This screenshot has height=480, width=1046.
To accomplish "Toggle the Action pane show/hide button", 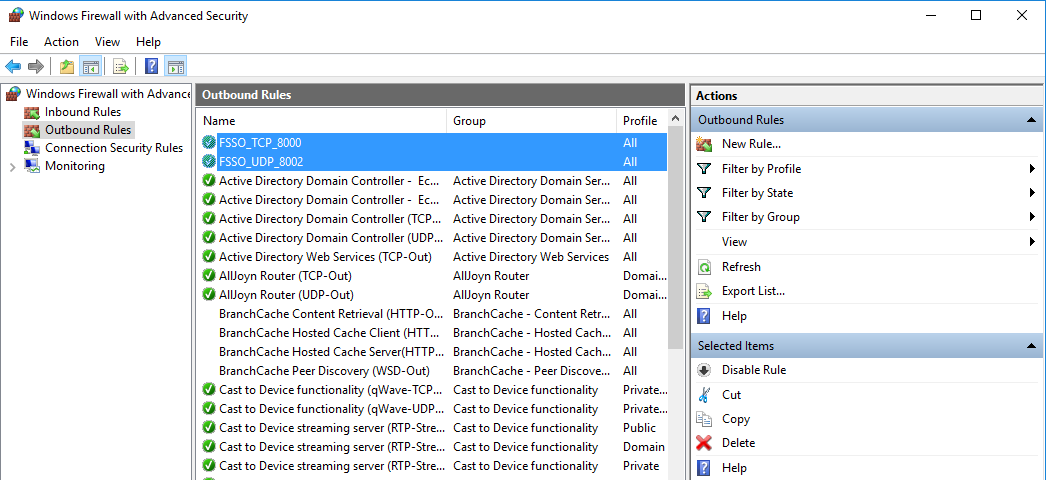I will 176,67.
